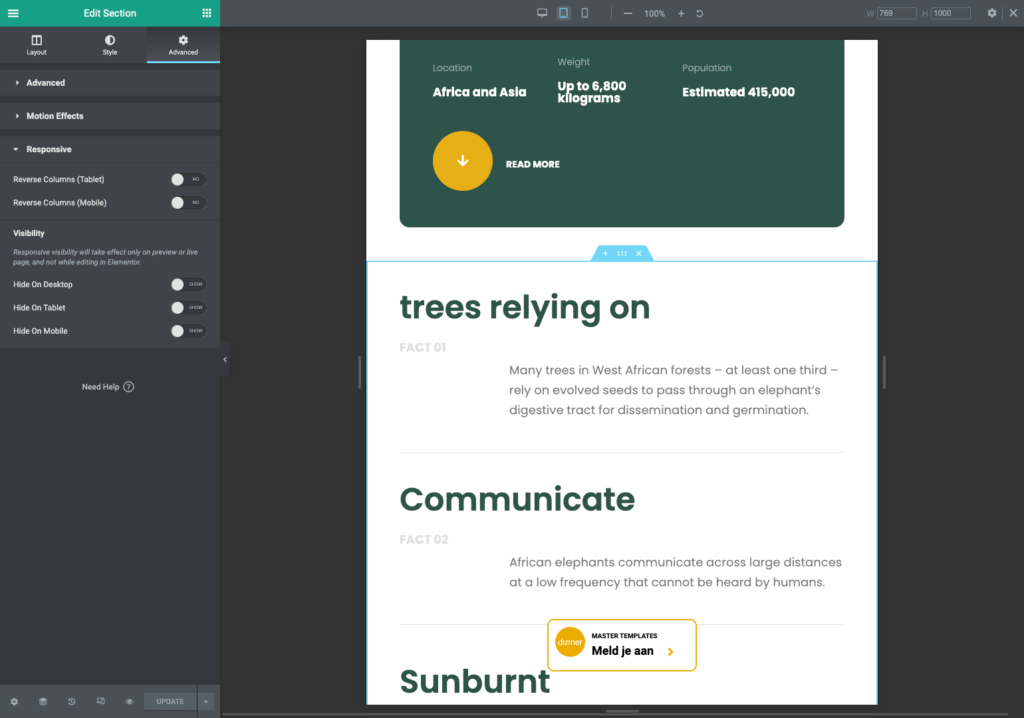Switch to the Style tab
Image resolution: width=1024 pixels, height=718 pixels.
point(110,45)
